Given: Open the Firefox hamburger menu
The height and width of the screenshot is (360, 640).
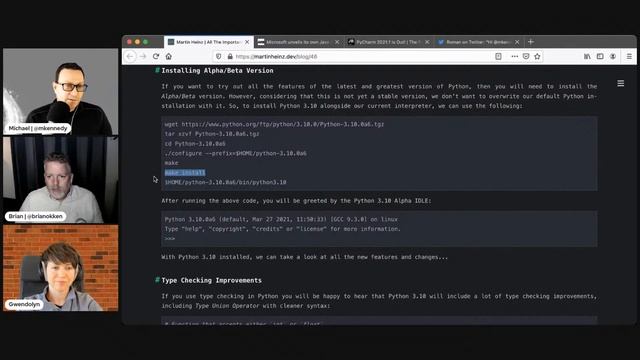Looking at the screenshot, I should click(x=629, y=57).
